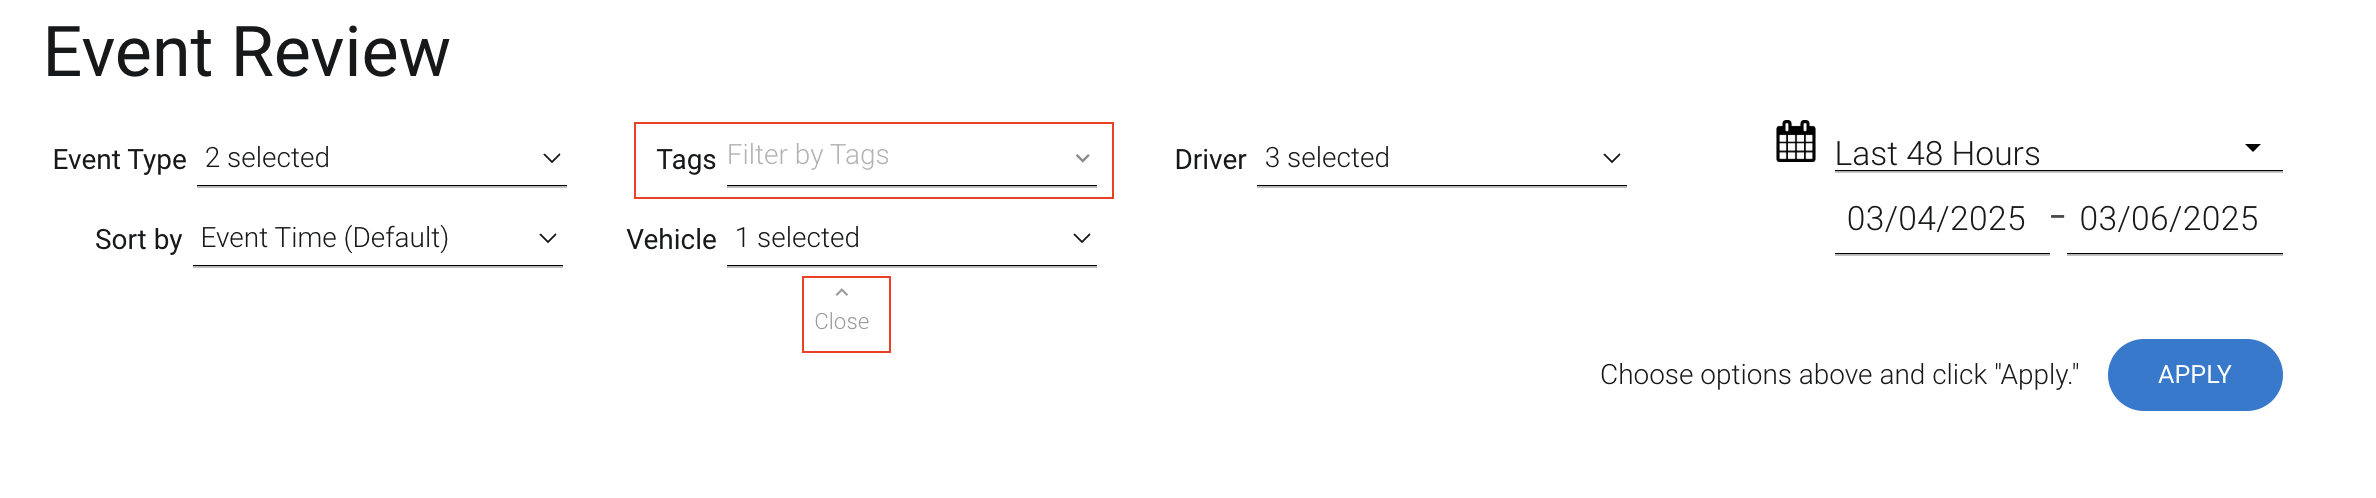
Task: Open the 'Filter by Tags' dropdown
Action: click(900, 156)
